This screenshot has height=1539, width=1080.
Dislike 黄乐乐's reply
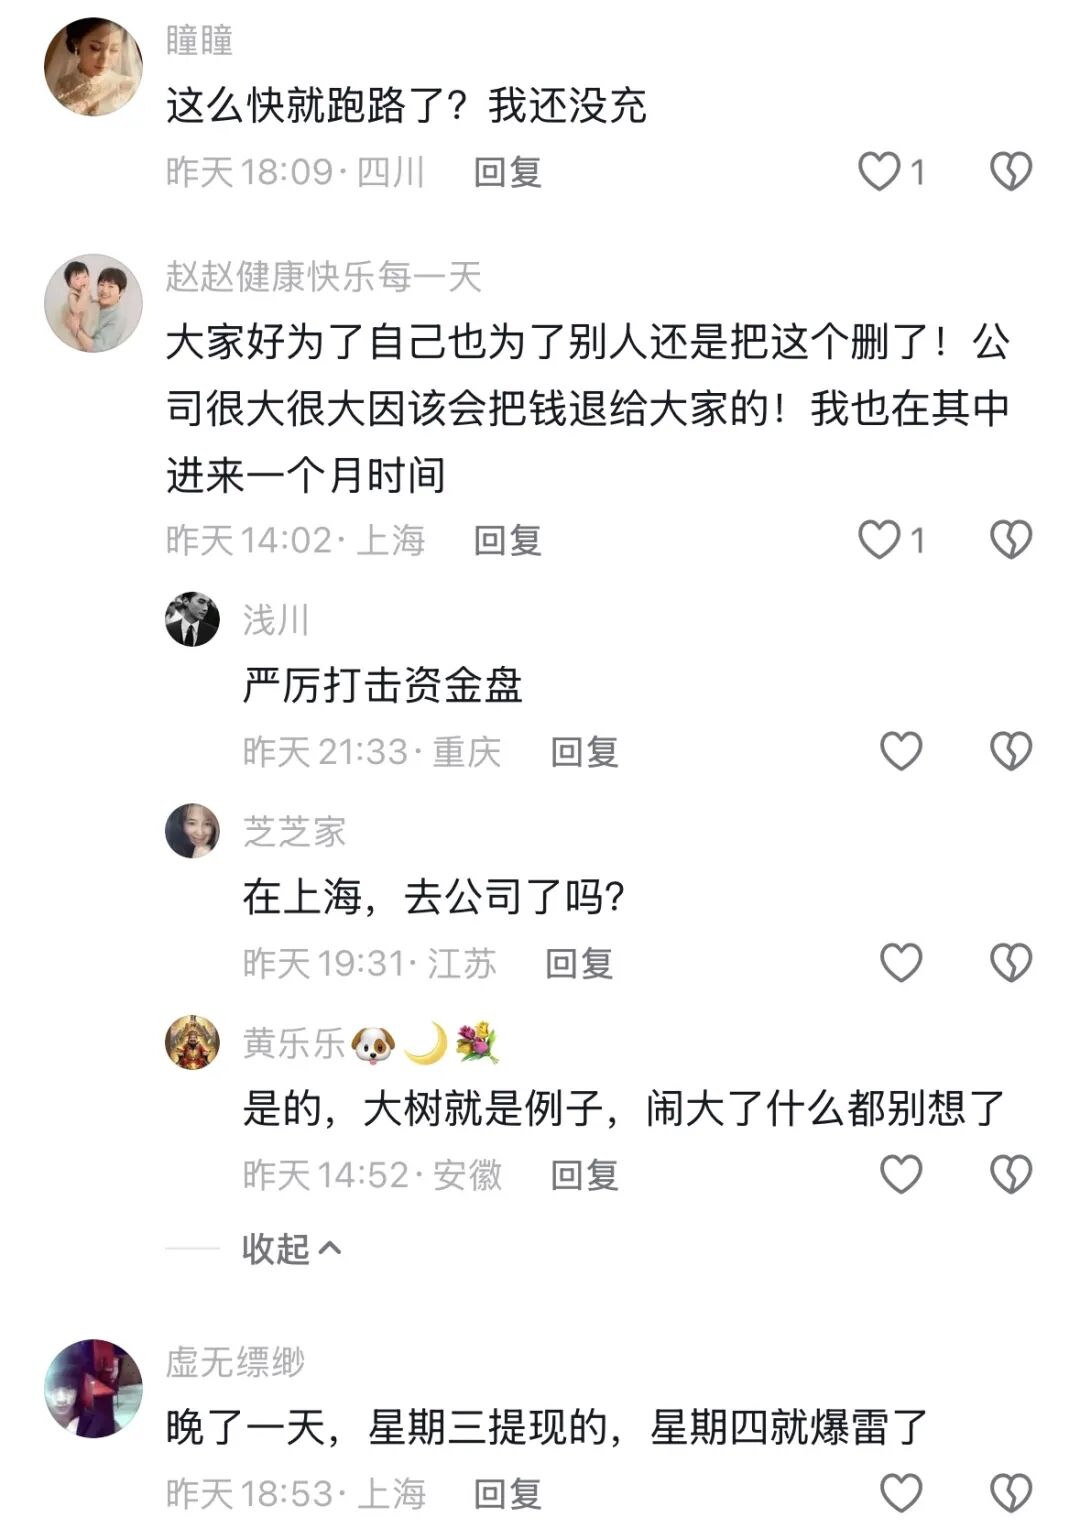[1010, 1175]
